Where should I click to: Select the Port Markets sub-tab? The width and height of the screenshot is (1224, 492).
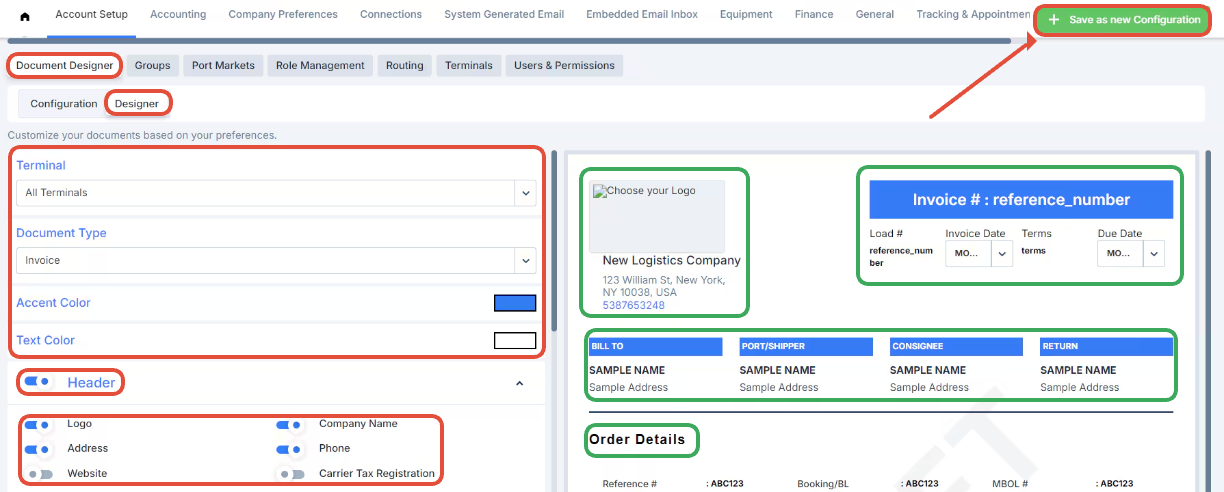pyautogui.click(x=223, y=65)
